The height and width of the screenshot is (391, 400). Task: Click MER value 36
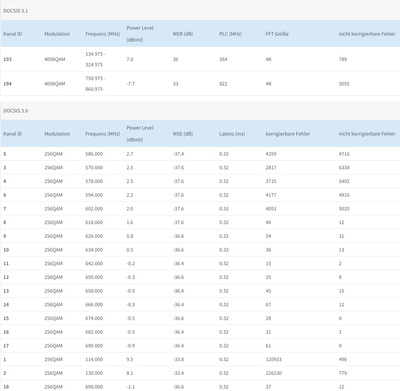pos(175,59)
